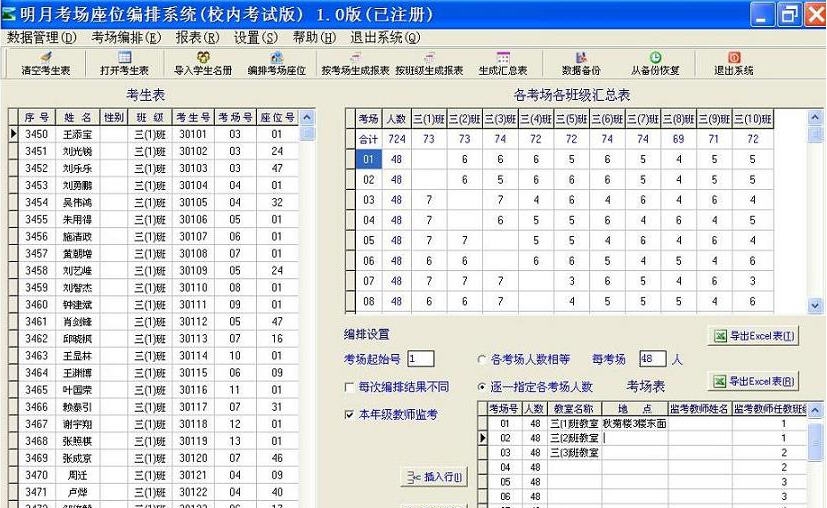827x508 pixels.
Task: Click 三(3)班教室 cell in 考场表
Action: coord(574,453)
